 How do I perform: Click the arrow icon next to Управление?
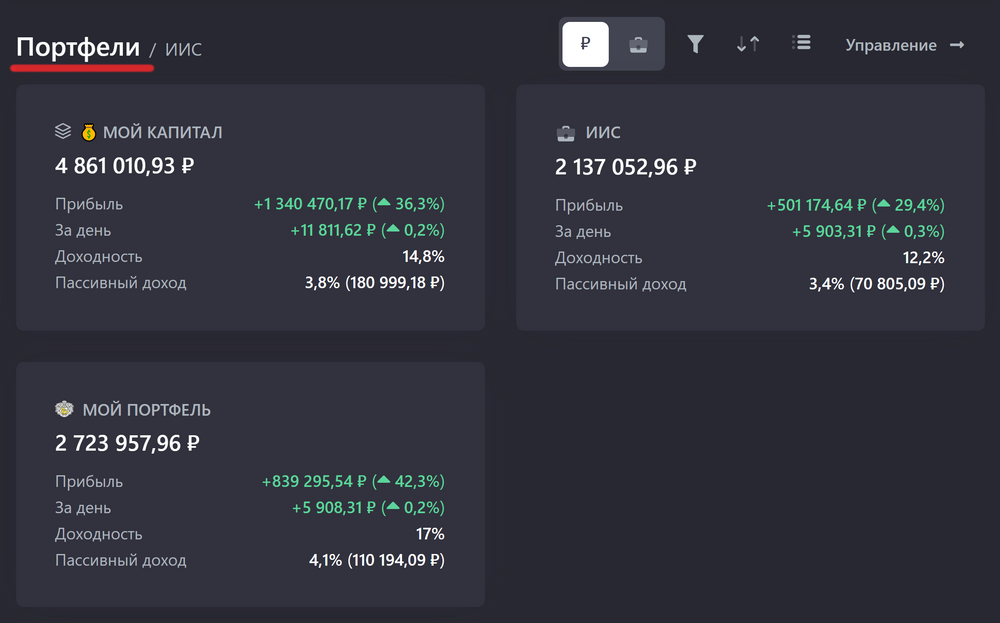tap(958, 44)
